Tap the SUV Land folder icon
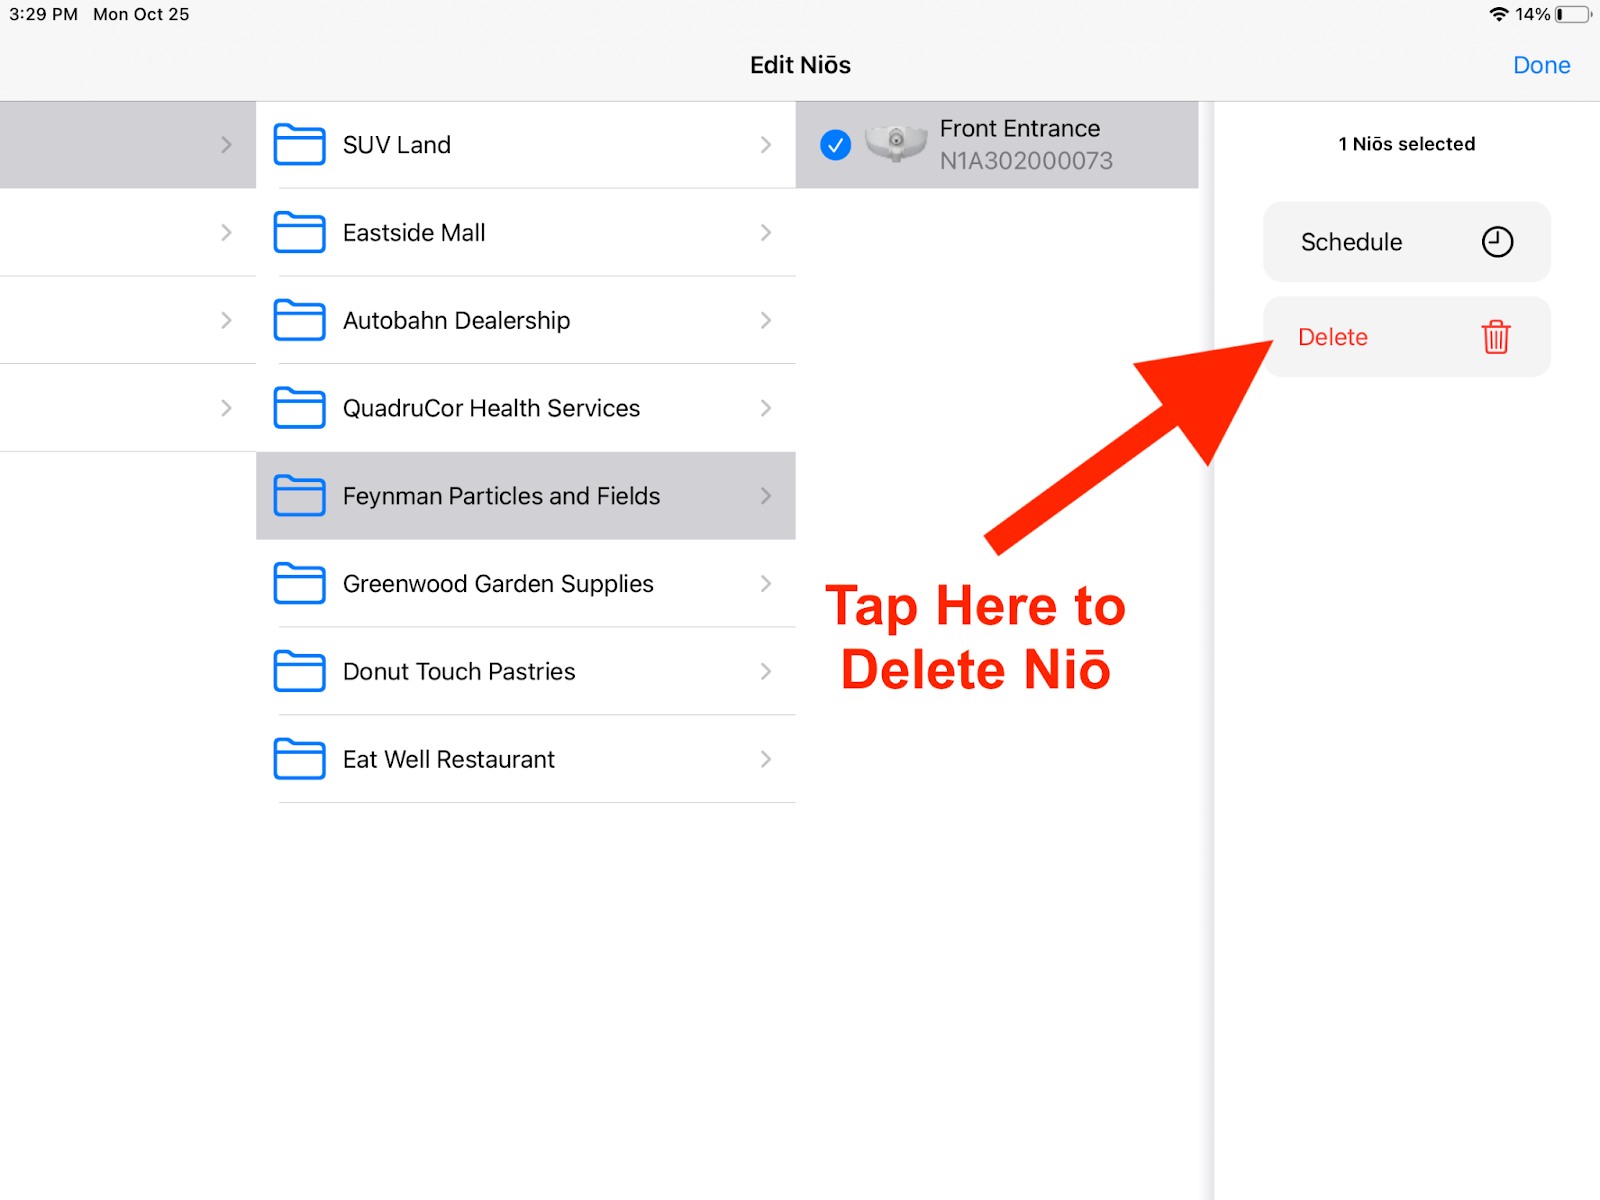This screenshot has width=1600, height=1200. [299, 145]
